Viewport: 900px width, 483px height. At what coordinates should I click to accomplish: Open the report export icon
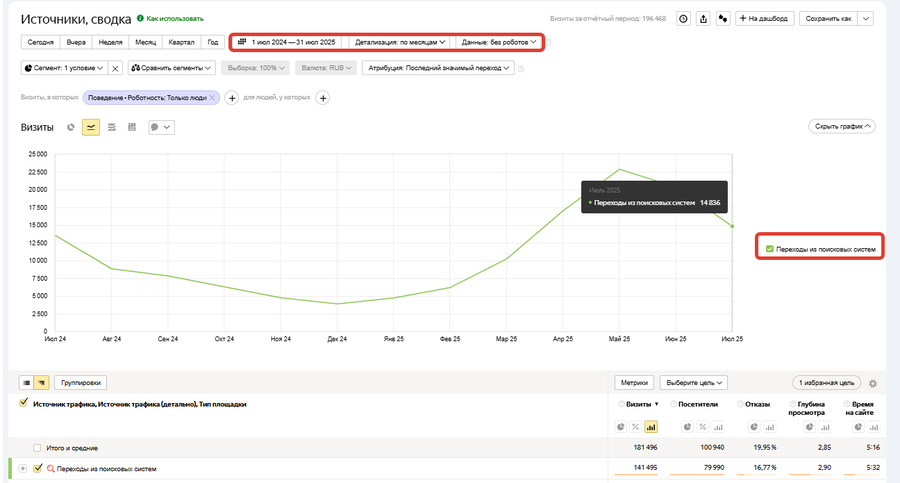(x=703, y=19)
